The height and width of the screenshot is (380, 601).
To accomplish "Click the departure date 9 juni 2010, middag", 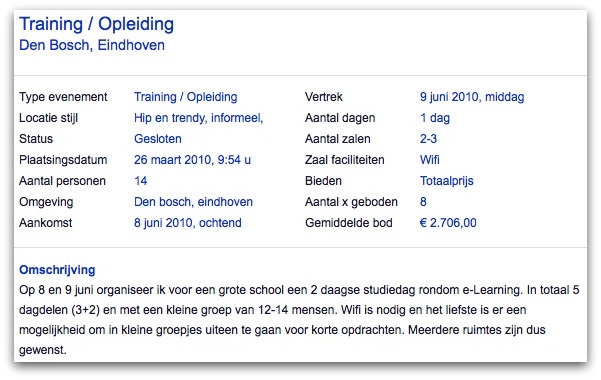I will (x=472, y=97).
